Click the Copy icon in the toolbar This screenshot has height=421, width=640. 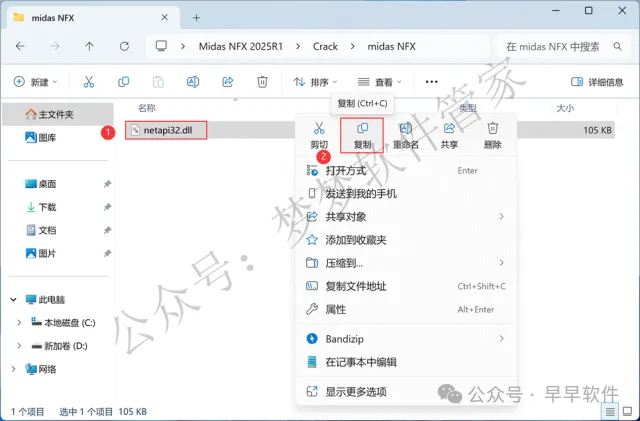pyautogui.click(x=123, y=82)
